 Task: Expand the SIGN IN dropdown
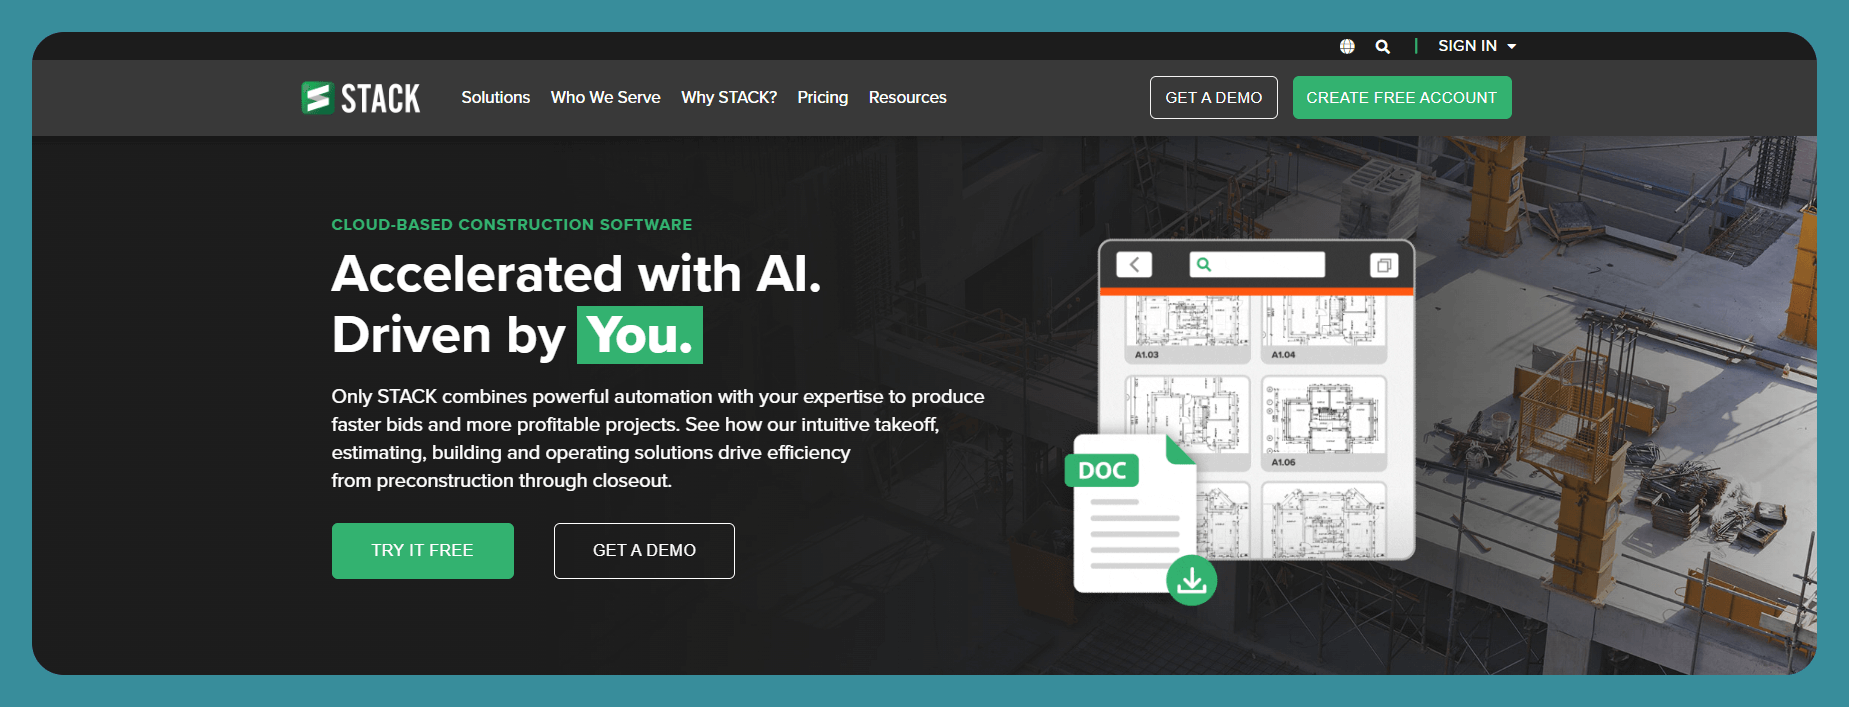click(x=1477, y=46)
